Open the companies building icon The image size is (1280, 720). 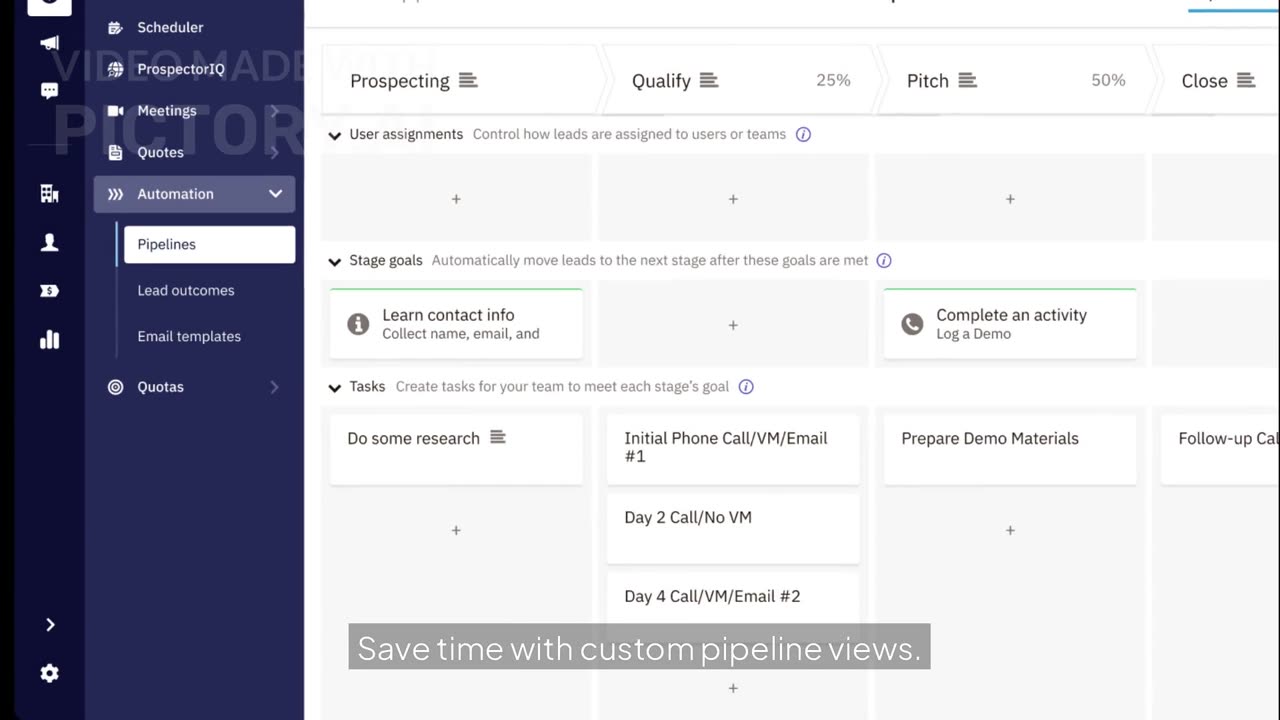coord(49,193)
